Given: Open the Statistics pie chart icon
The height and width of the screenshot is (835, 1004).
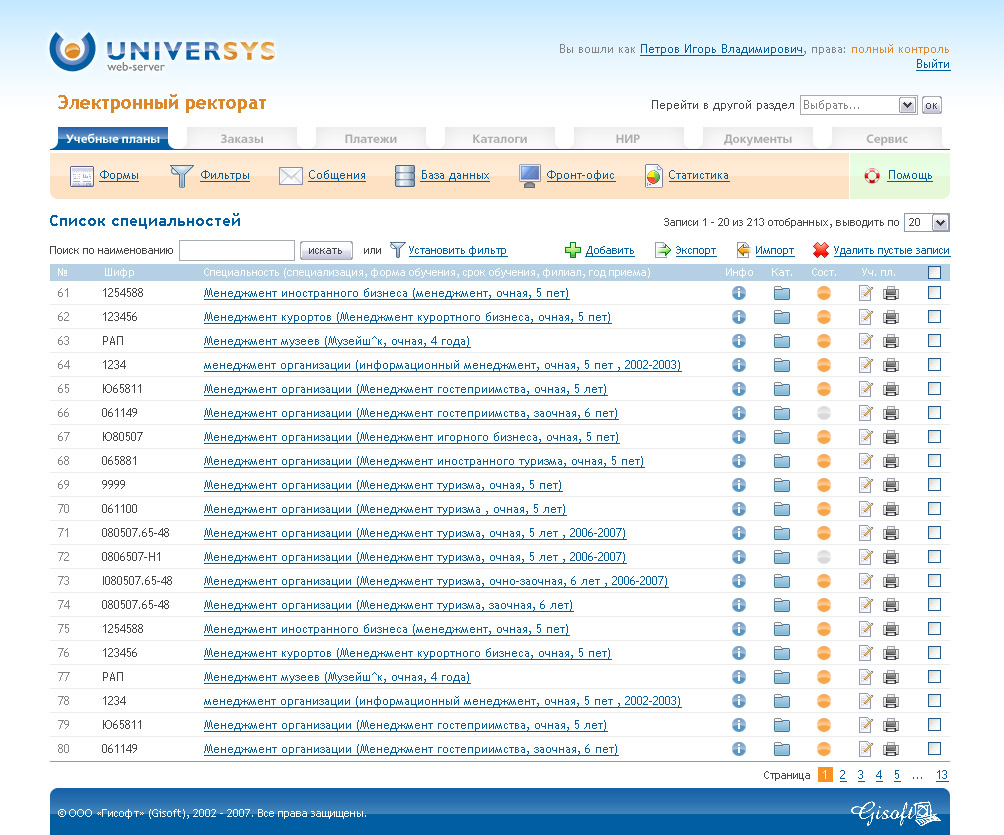Looking at the screenshot, I should pyautogui.click(x=654, y=176).
